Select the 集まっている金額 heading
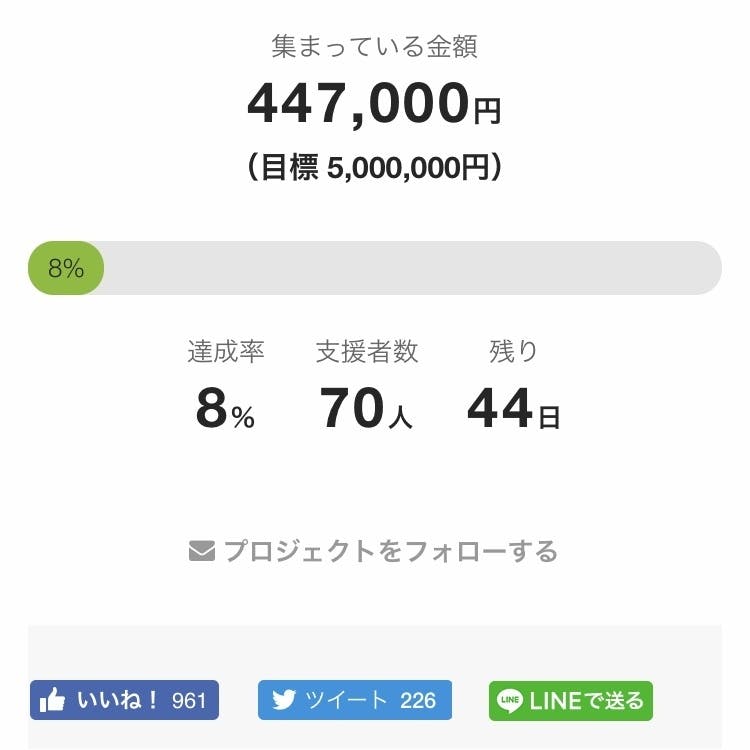Image resolution: width=750 pixels, height=750 pixels. (x=374, y=46)
